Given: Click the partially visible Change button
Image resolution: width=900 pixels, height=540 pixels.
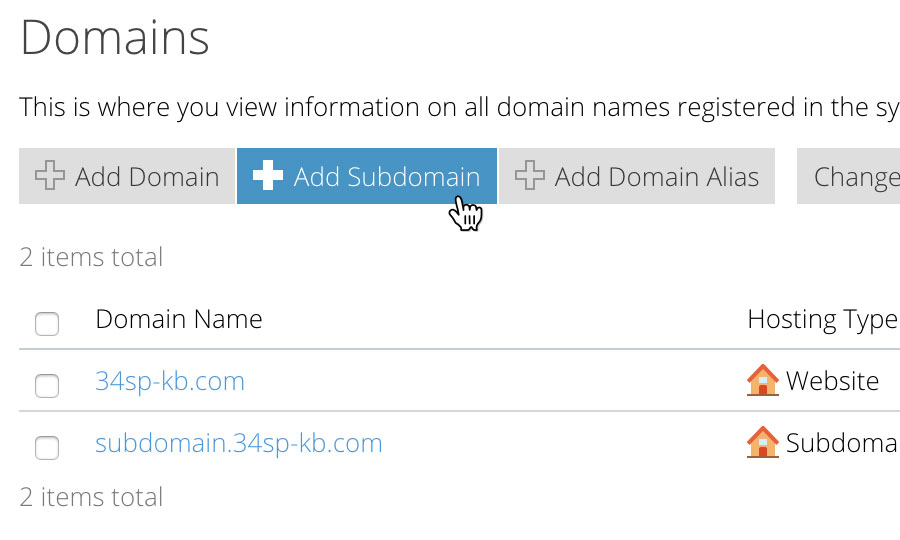Looking at the screenshot, I should coord(848,176).
